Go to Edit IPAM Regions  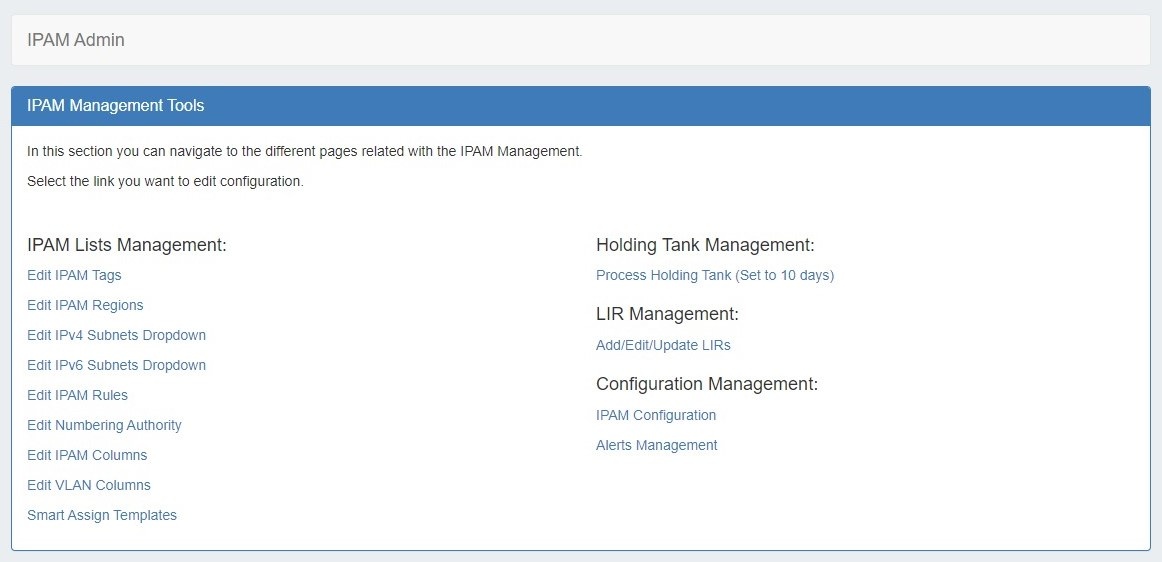click(85, 305)
